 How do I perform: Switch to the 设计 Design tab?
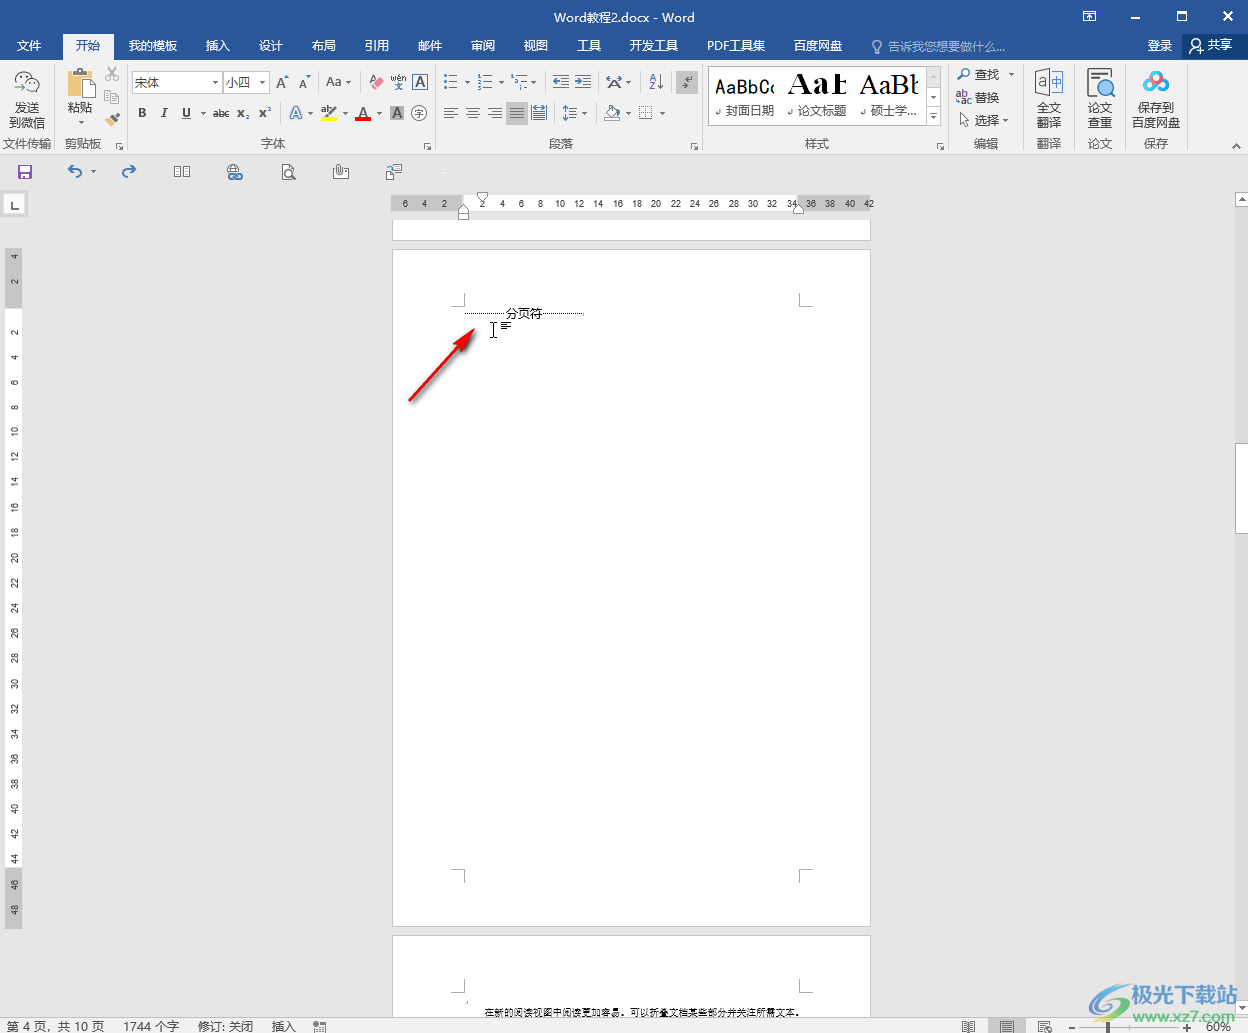click(270, 46)
